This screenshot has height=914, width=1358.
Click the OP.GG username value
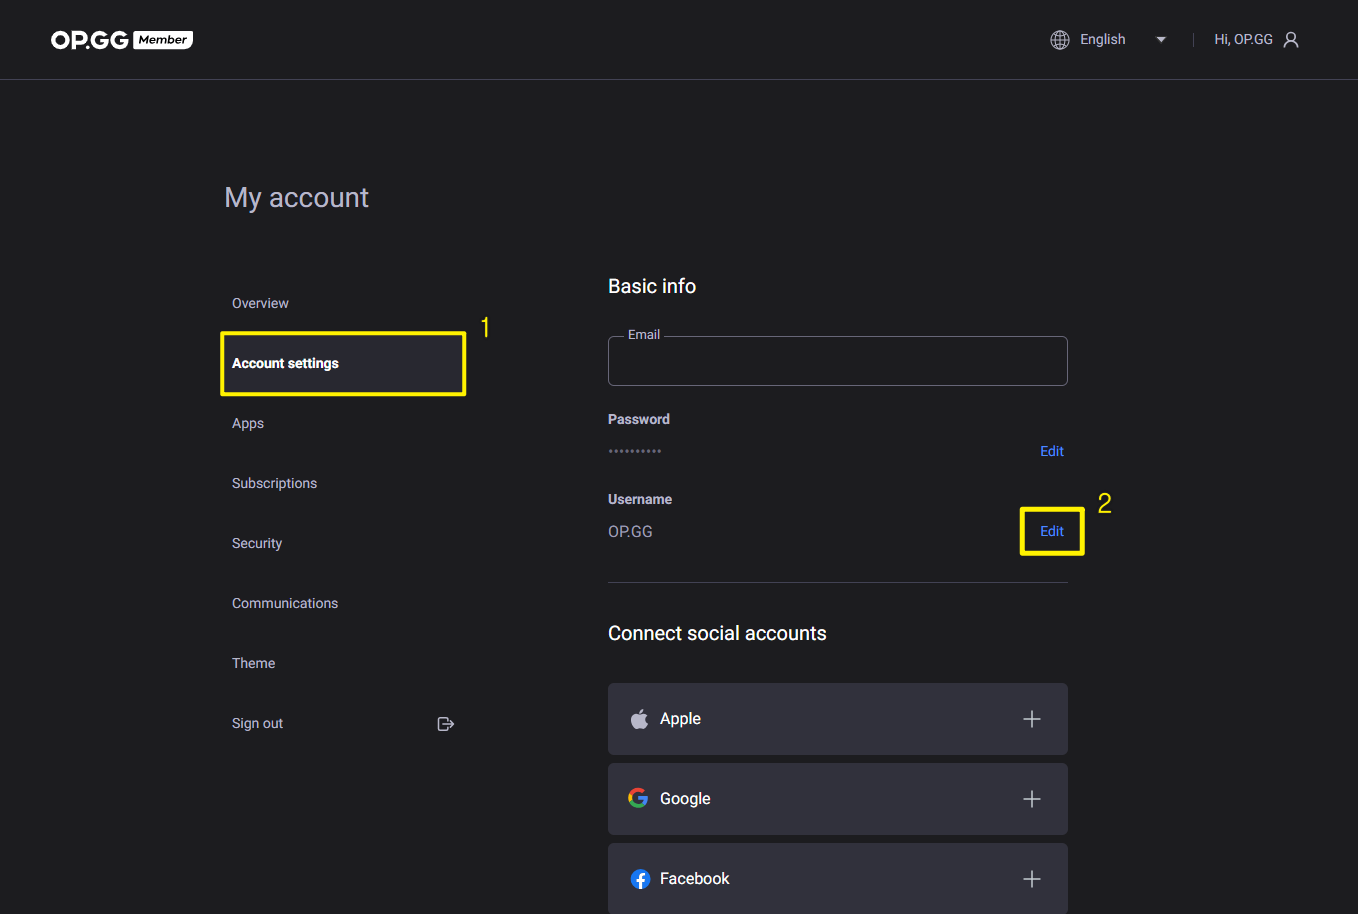(x=630, y=531)
